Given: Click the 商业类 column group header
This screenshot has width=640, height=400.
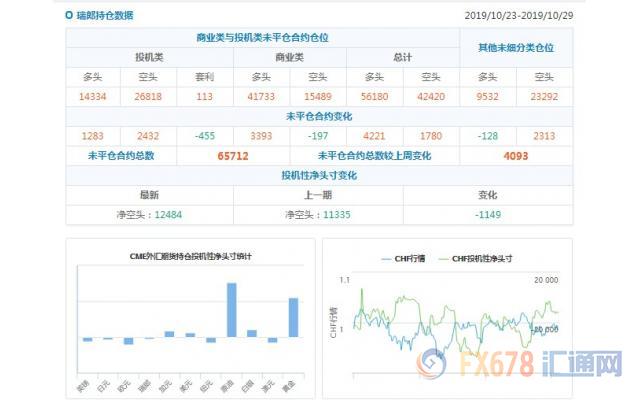Looking at the screenshot, I should click(x=289, y=57).
